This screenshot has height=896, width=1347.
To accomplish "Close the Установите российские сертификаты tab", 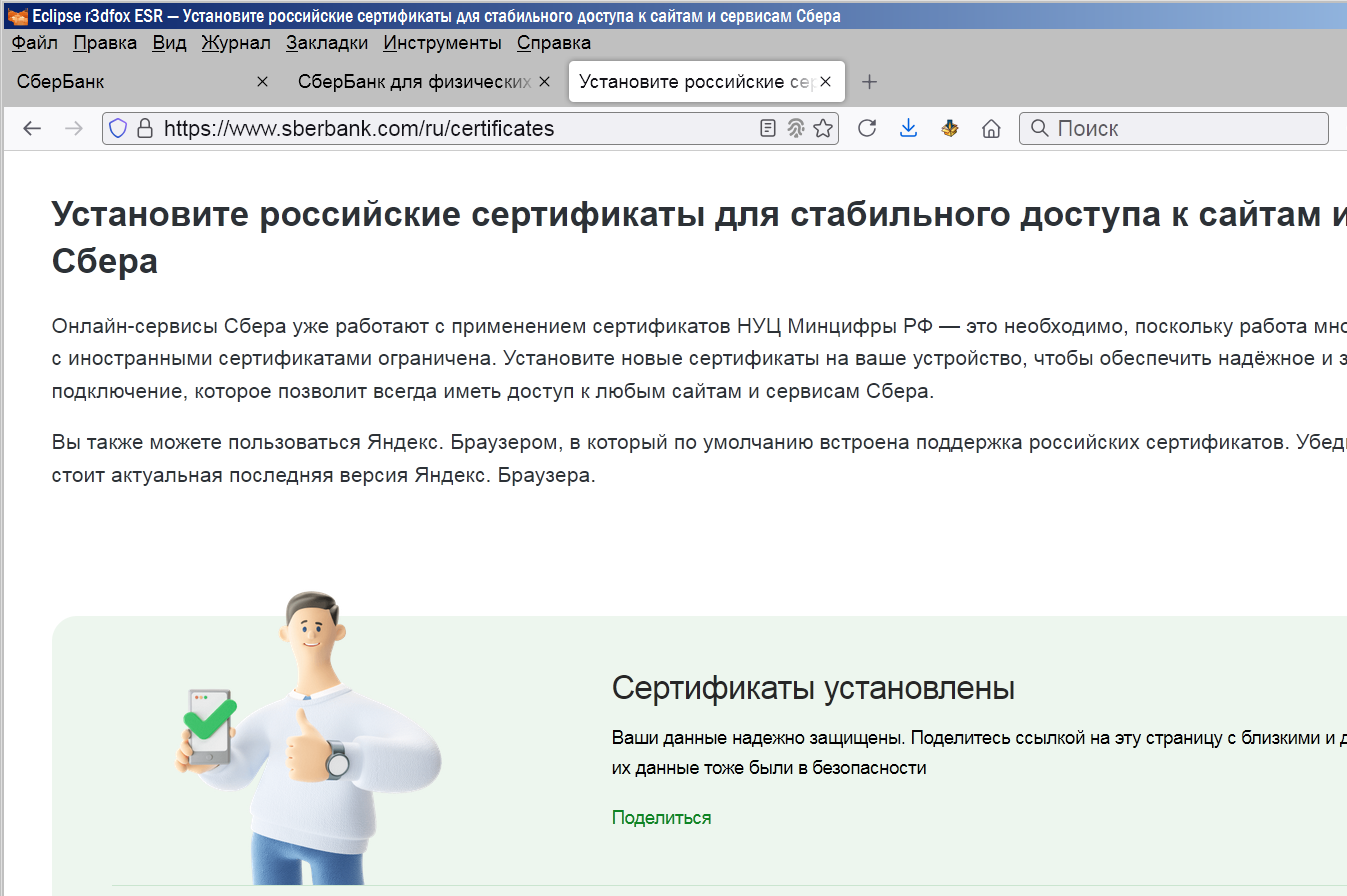I will 826,82.
